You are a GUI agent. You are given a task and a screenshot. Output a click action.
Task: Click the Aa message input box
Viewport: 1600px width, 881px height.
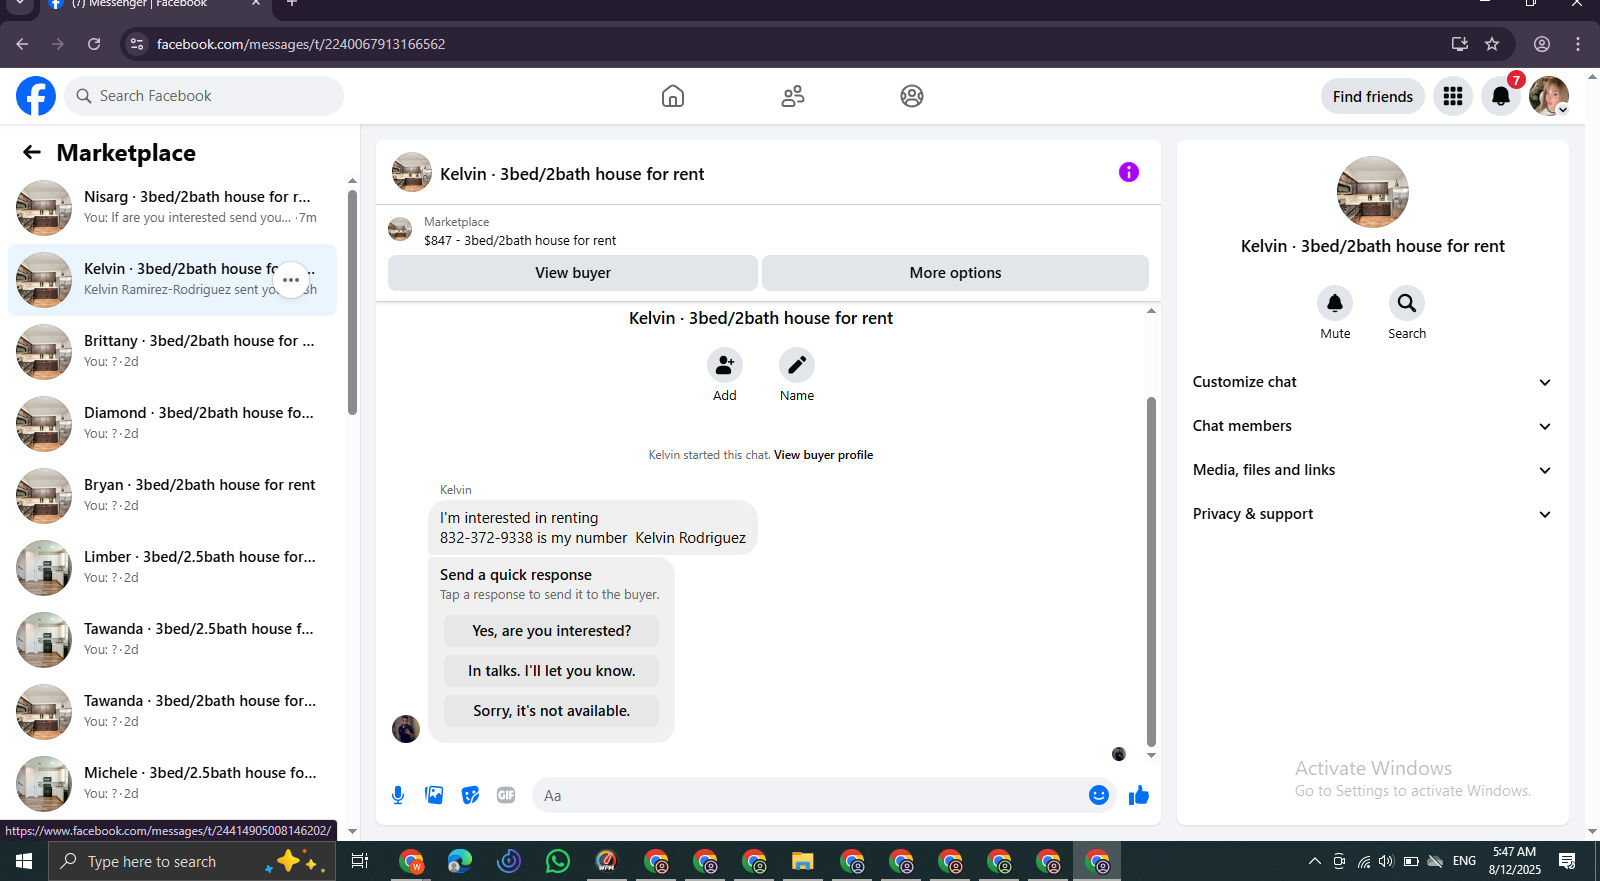810,795
